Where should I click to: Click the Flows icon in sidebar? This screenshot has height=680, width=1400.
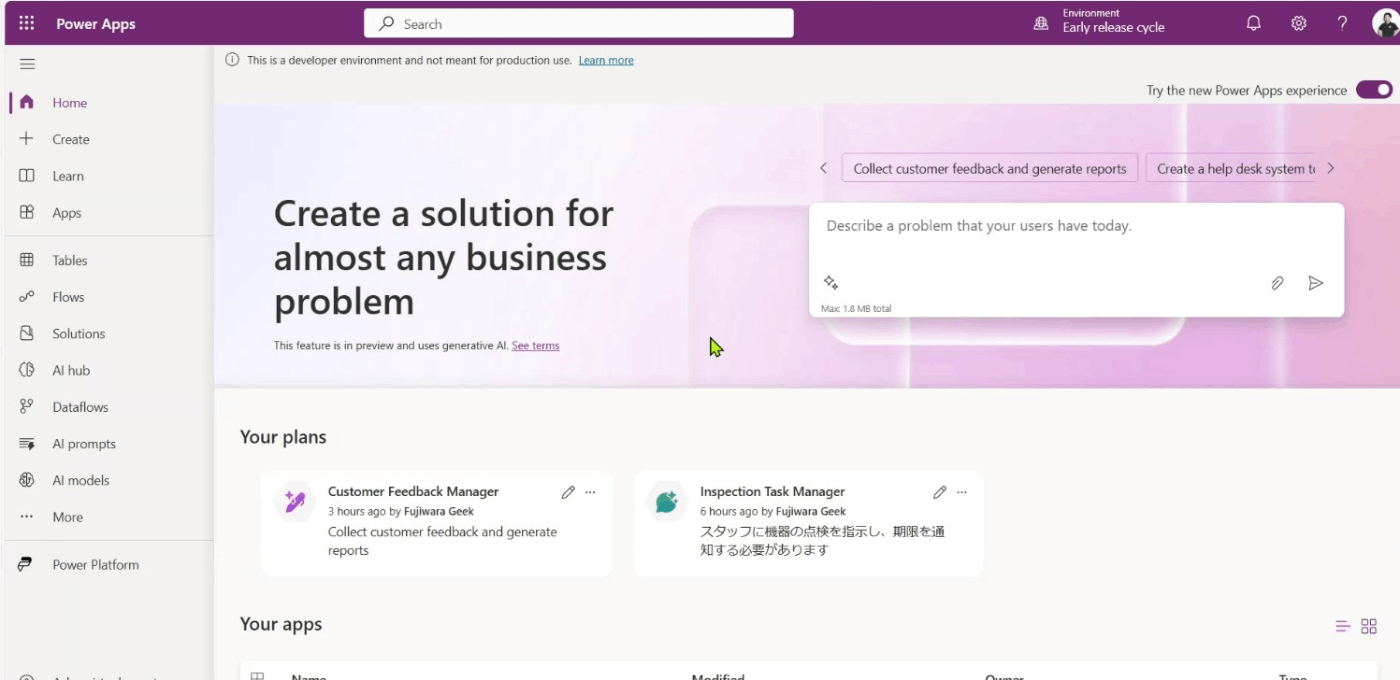click(x=27, y=297)
